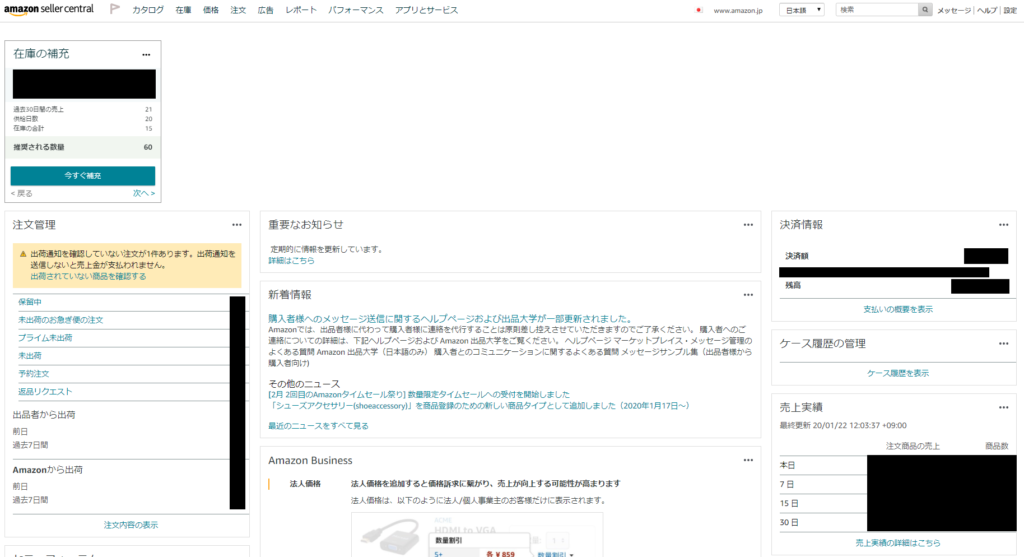Click the 残高 label

793,285
